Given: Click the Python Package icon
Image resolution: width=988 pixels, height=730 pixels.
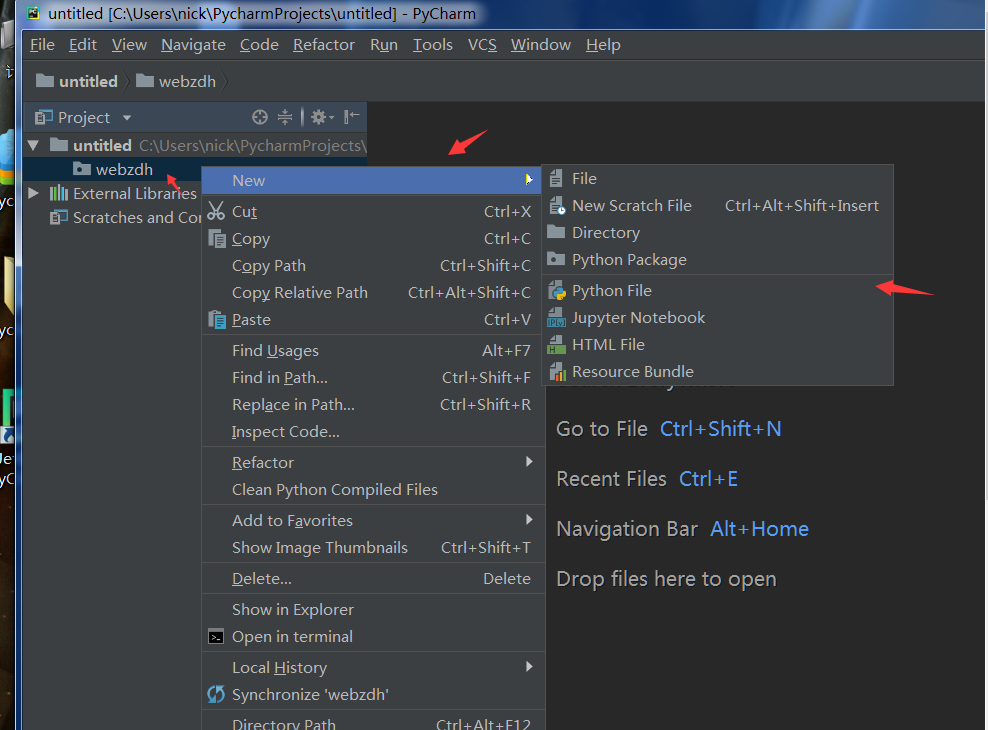Looking at the screenshot, I should (x=556, y=259).
